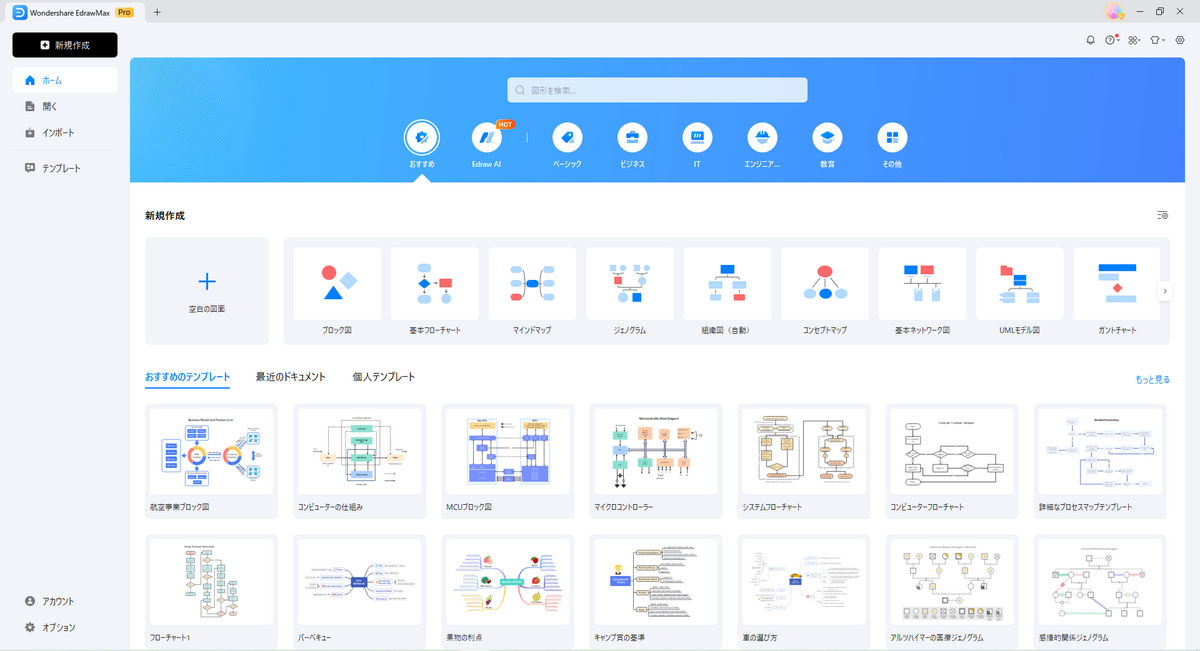Click the user avatar in title bar

1114,11
